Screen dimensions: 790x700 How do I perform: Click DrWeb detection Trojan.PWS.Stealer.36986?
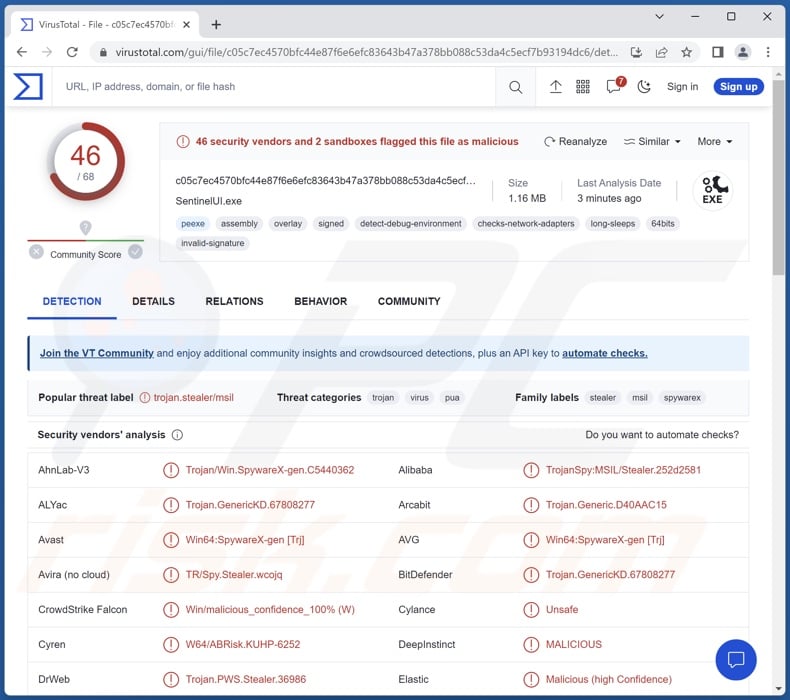point(245,679)
